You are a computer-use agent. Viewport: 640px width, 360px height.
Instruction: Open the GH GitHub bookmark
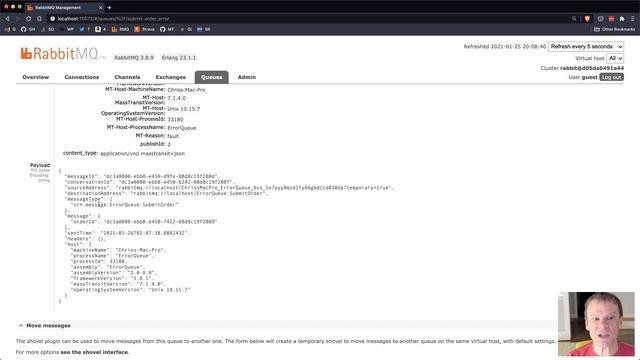point(28,29)
